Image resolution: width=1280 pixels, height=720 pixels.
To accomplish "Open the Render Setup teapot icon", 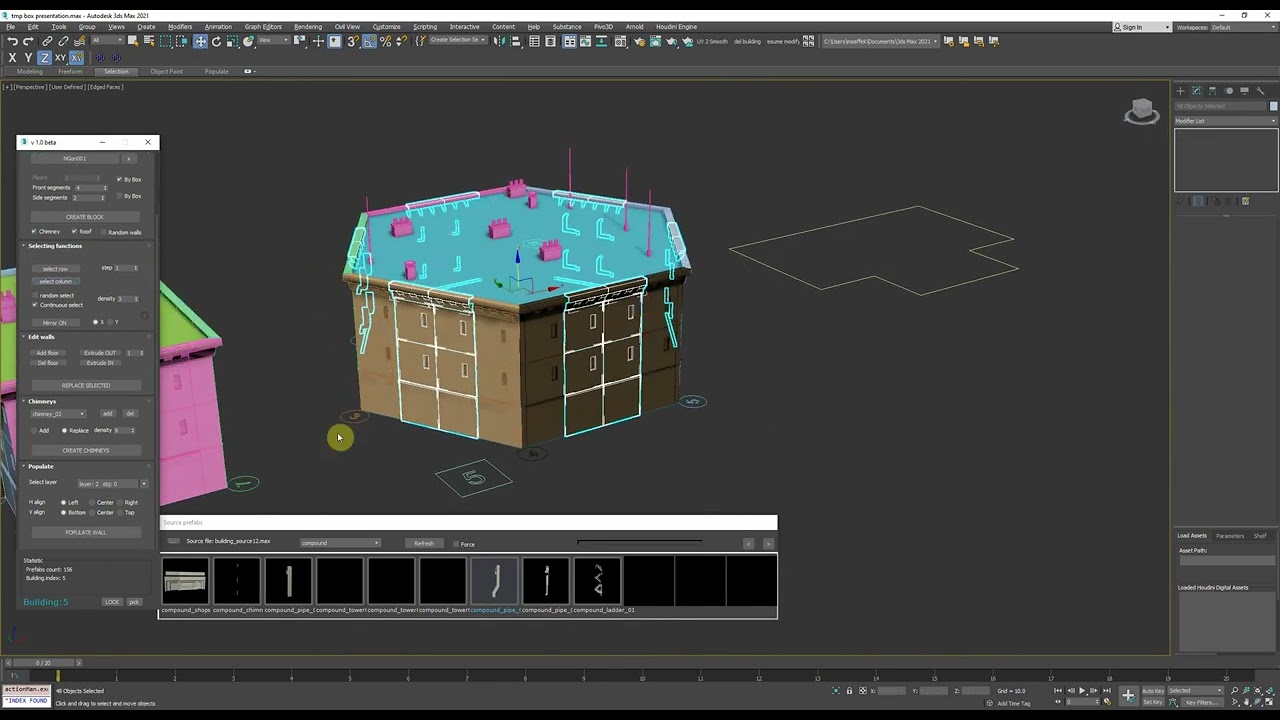I will coord(639,41).
